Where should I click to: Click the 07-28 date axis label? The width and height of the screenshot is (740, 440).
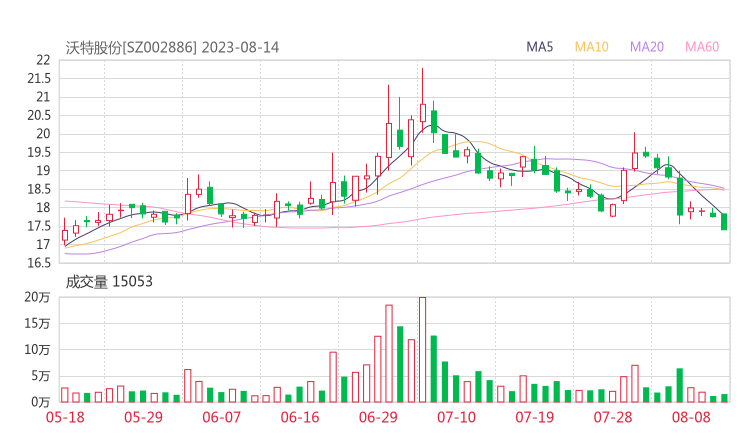coord(613,417)
